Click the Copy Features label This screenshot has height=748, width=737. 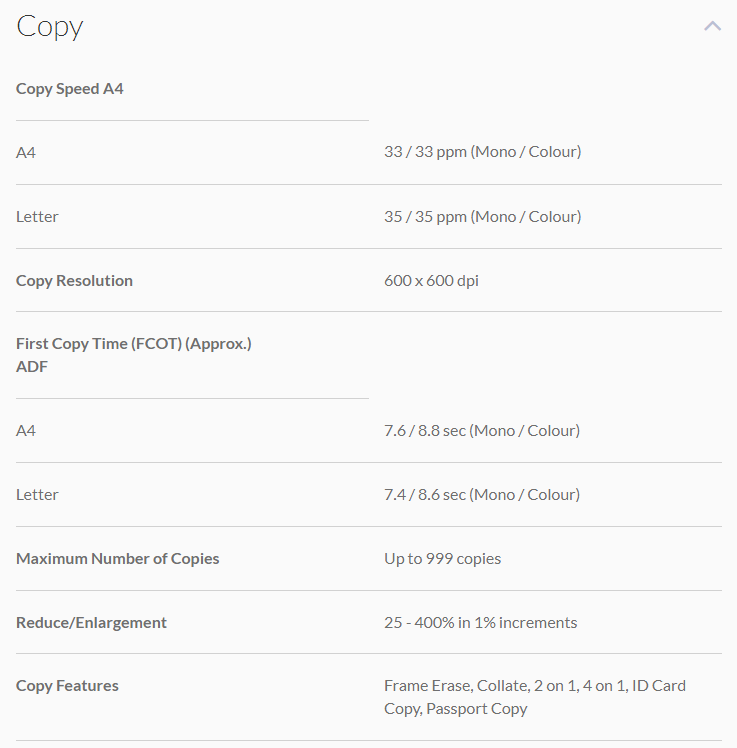(x=67, y=685)
